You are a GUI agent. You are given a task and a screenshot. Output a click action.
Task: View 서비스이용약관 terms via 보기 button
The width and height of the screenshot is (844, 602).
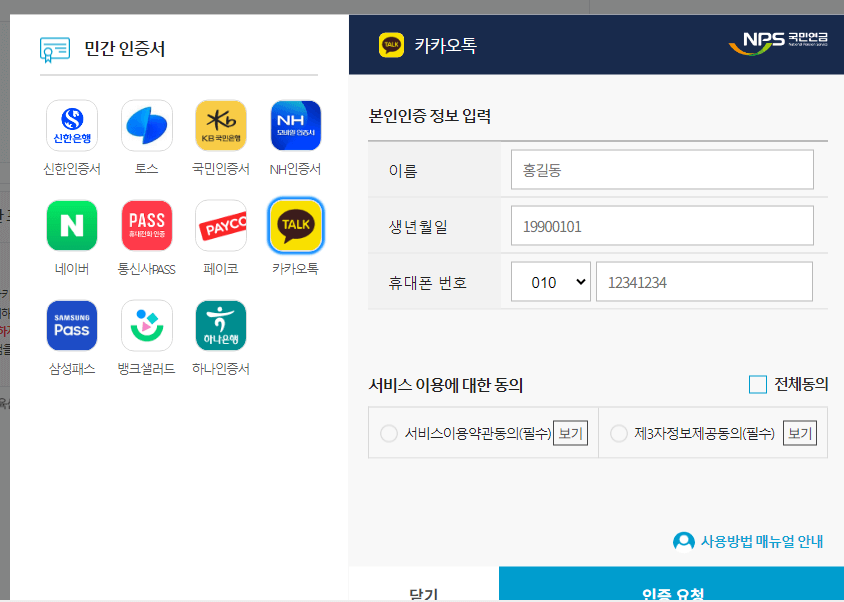[570, 433]
